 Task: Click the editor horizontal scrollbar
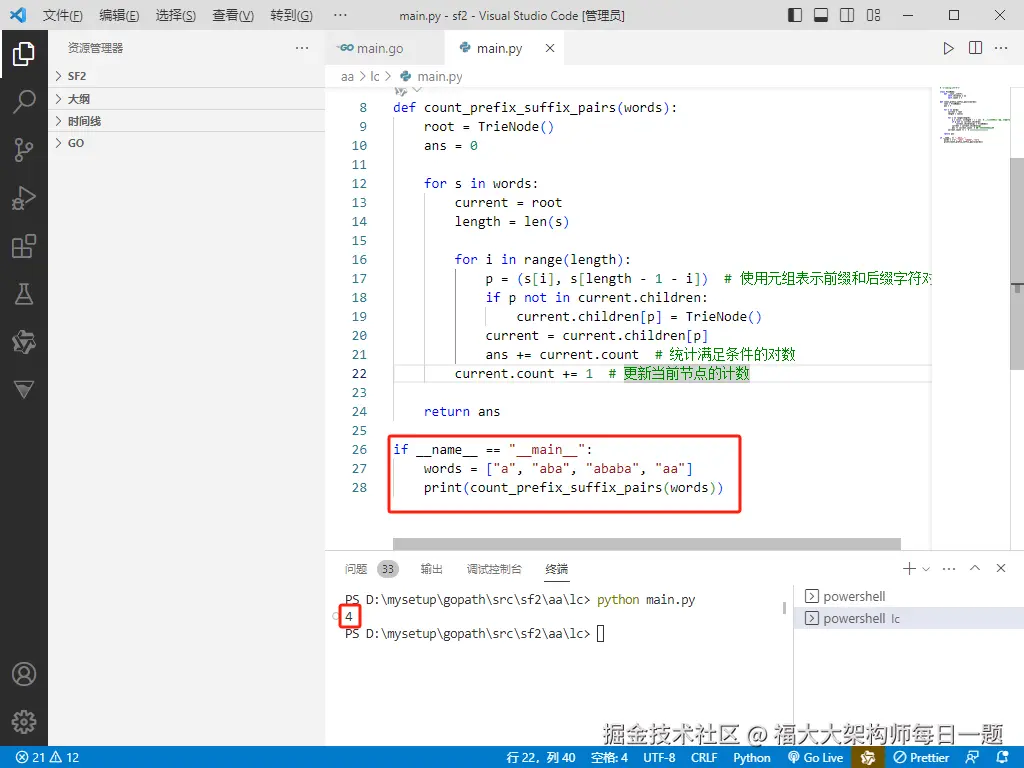pos(647,544)
